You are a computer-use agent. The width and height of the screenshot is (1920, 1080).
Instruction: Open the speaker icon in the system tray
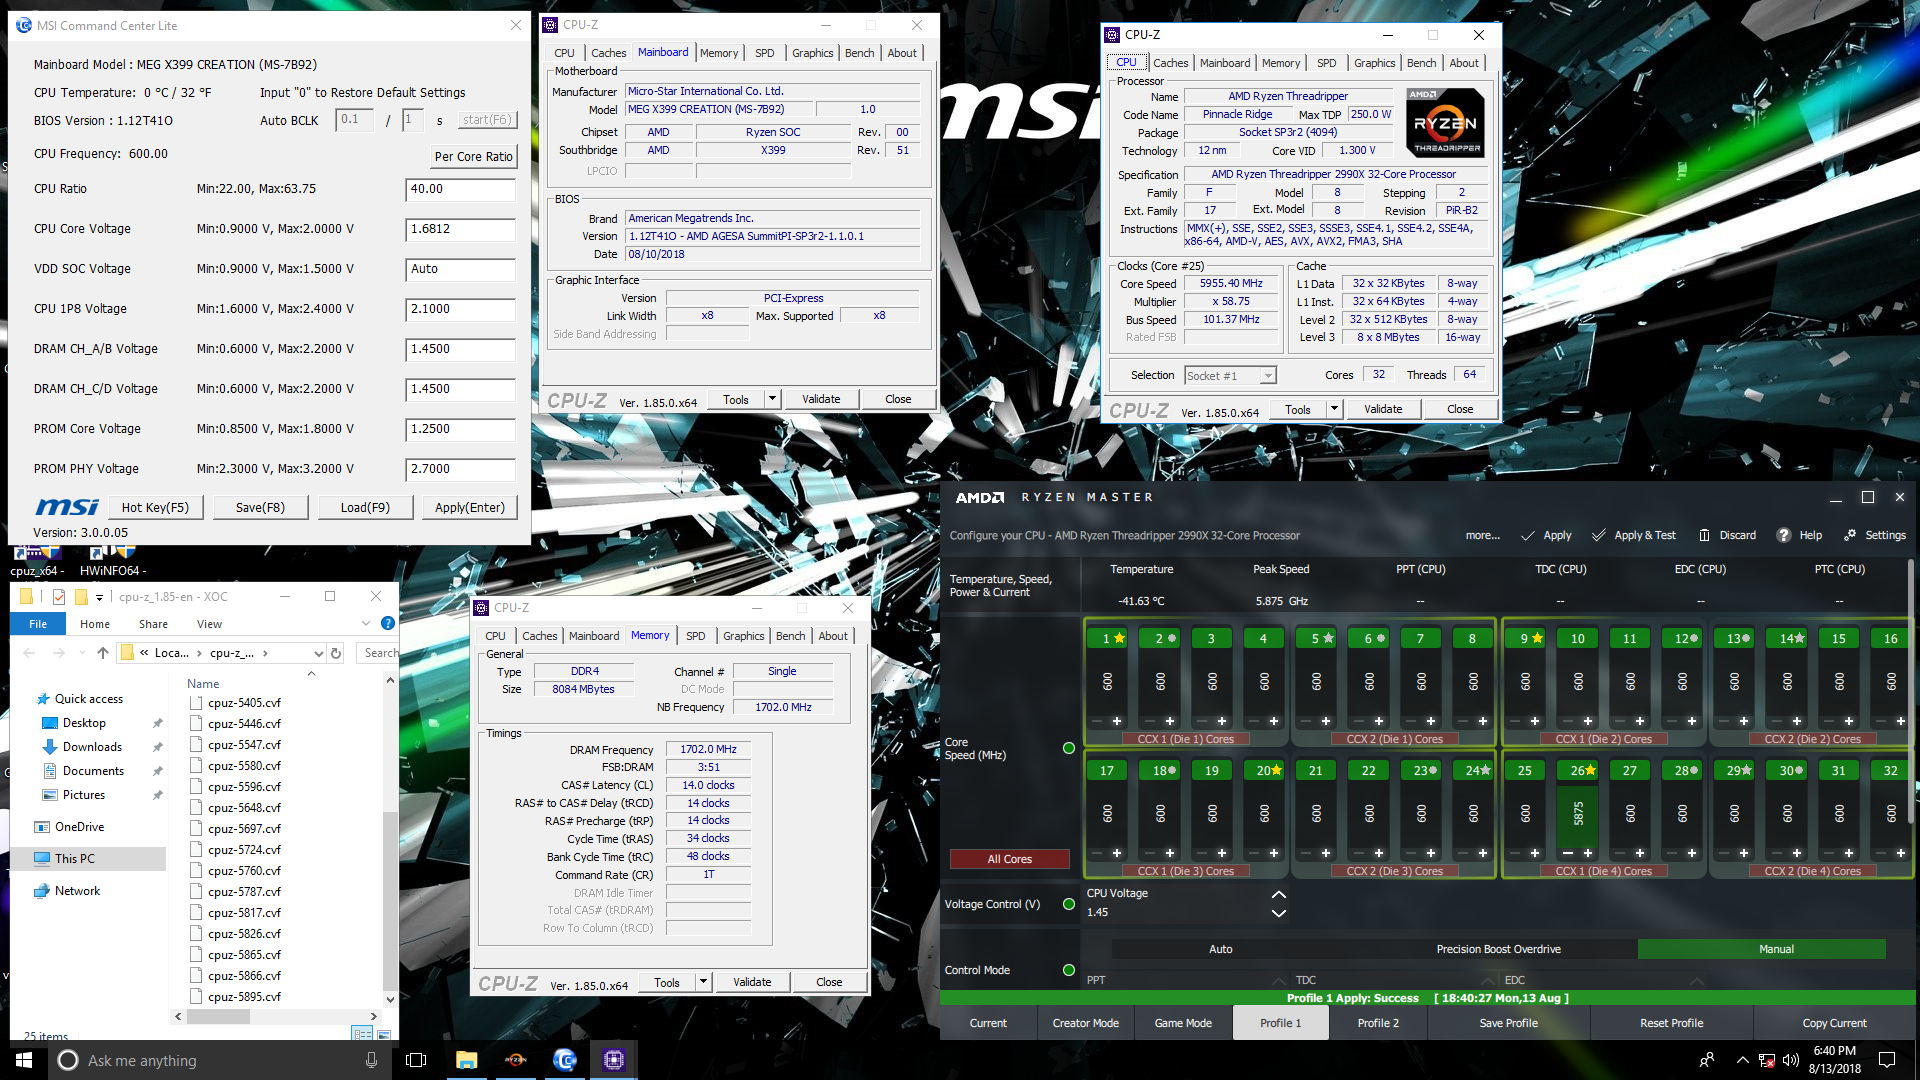1791,1060
